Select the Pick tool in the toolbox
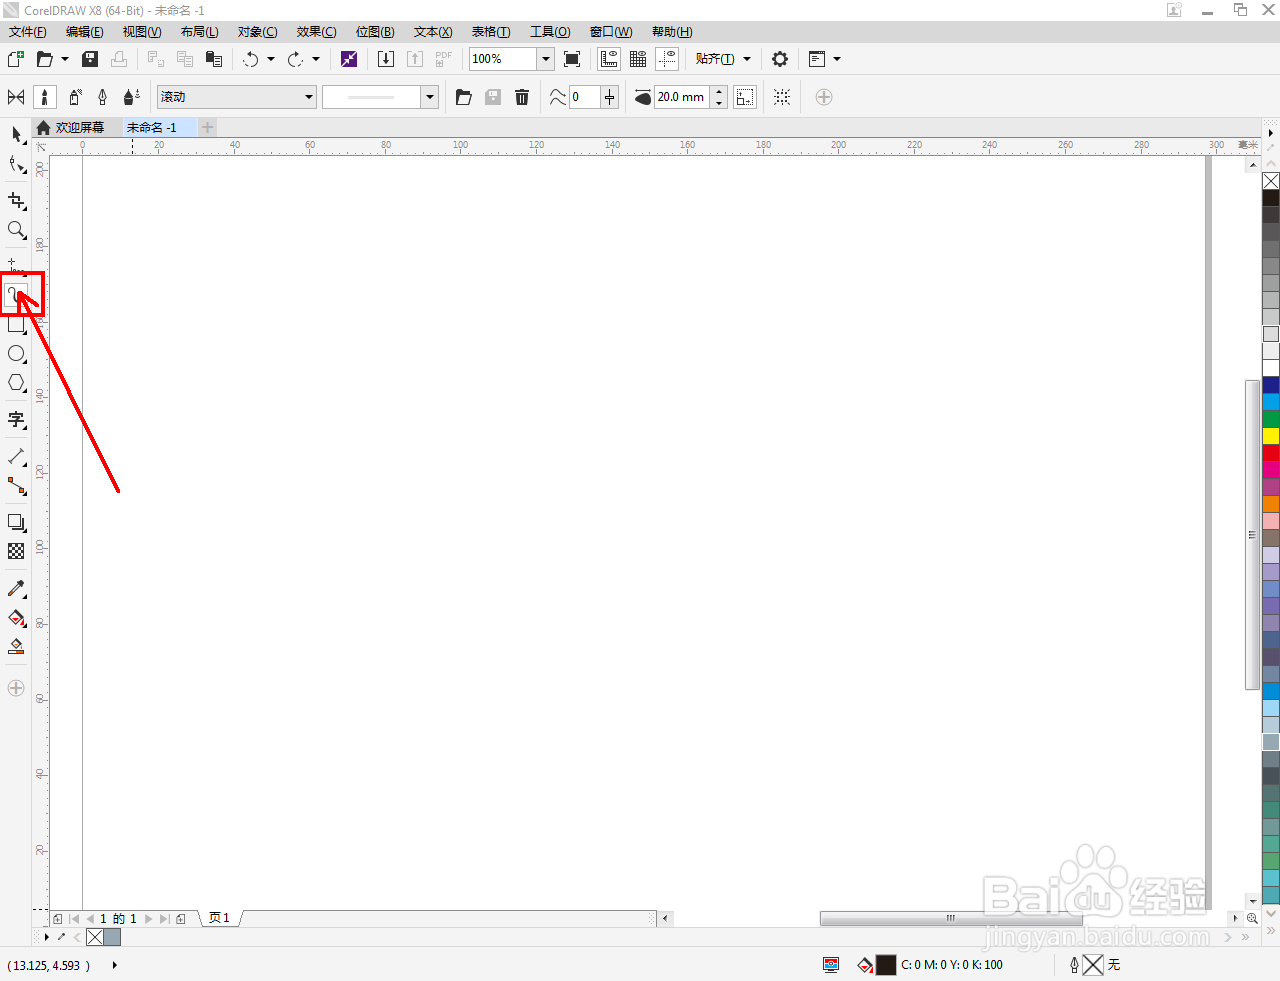Viewport: 1280px width, 981px height. point(16,135)
